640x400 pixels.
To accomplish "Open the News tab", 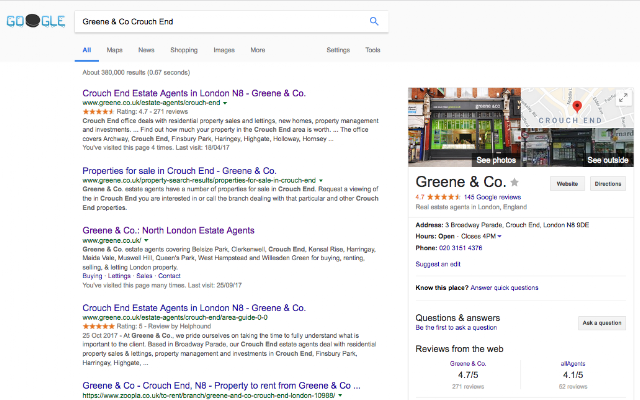I will pyautogui.click(x=146, y=50).
